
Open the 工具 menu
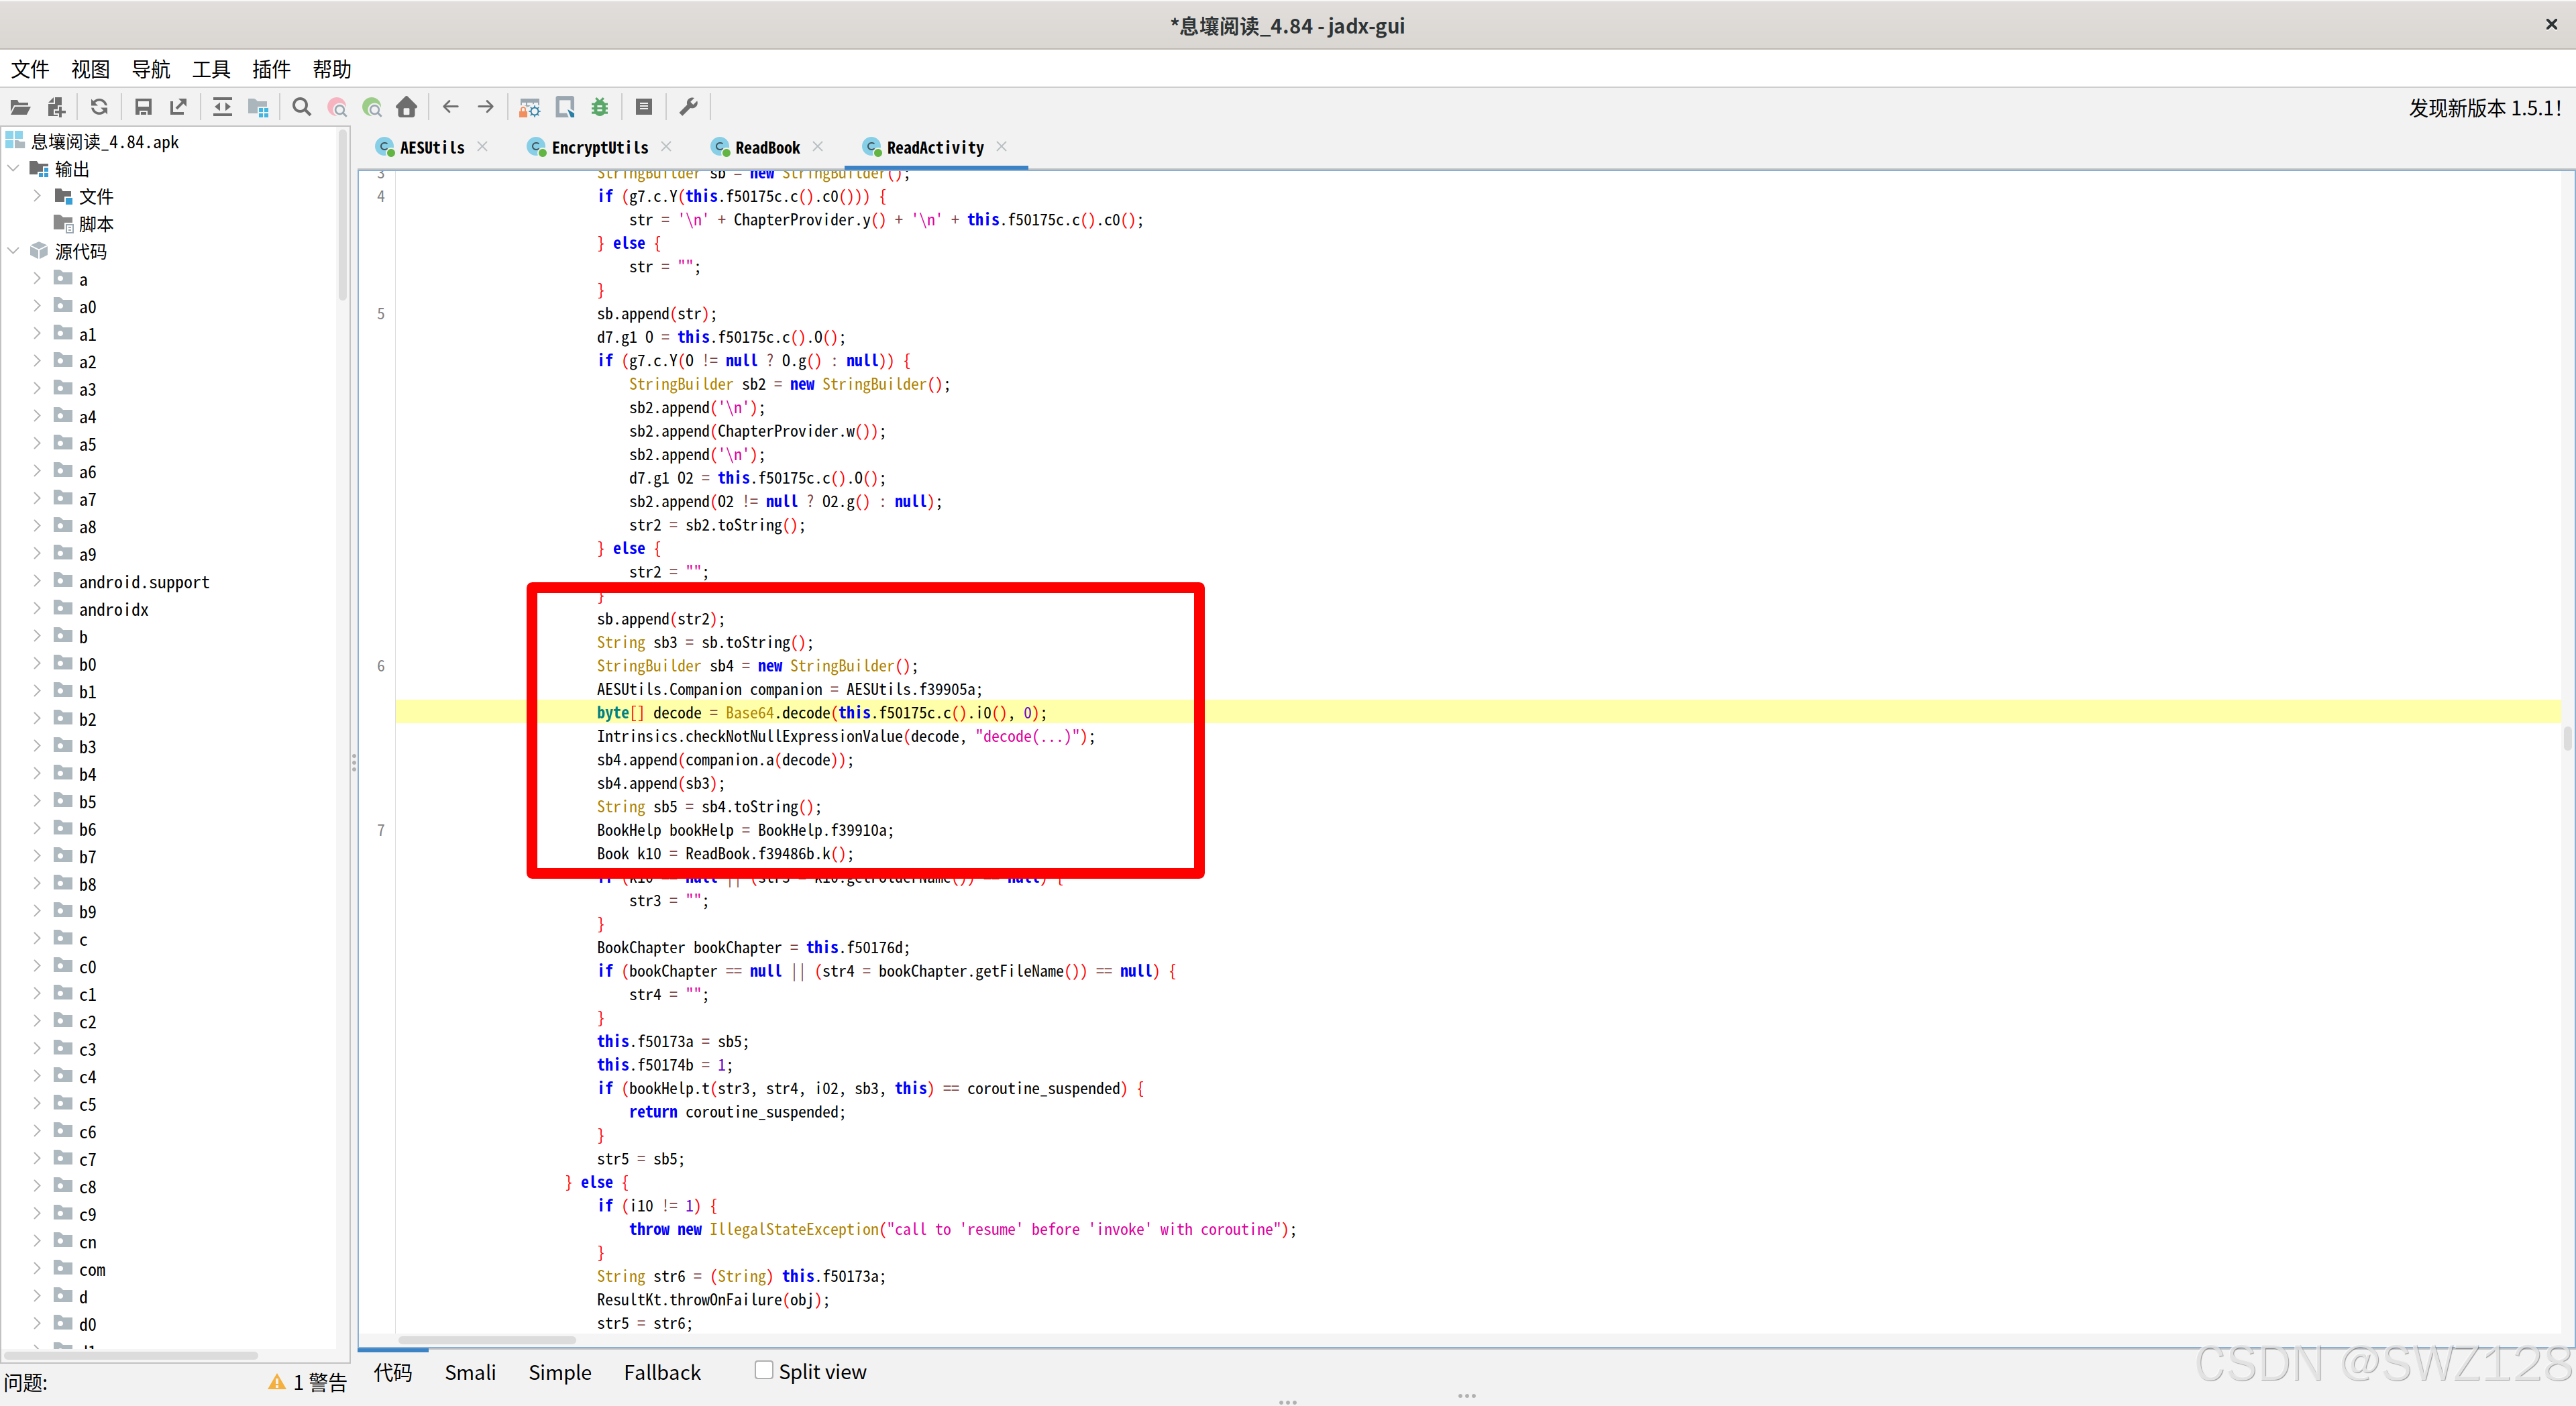[x=211, y=69]
